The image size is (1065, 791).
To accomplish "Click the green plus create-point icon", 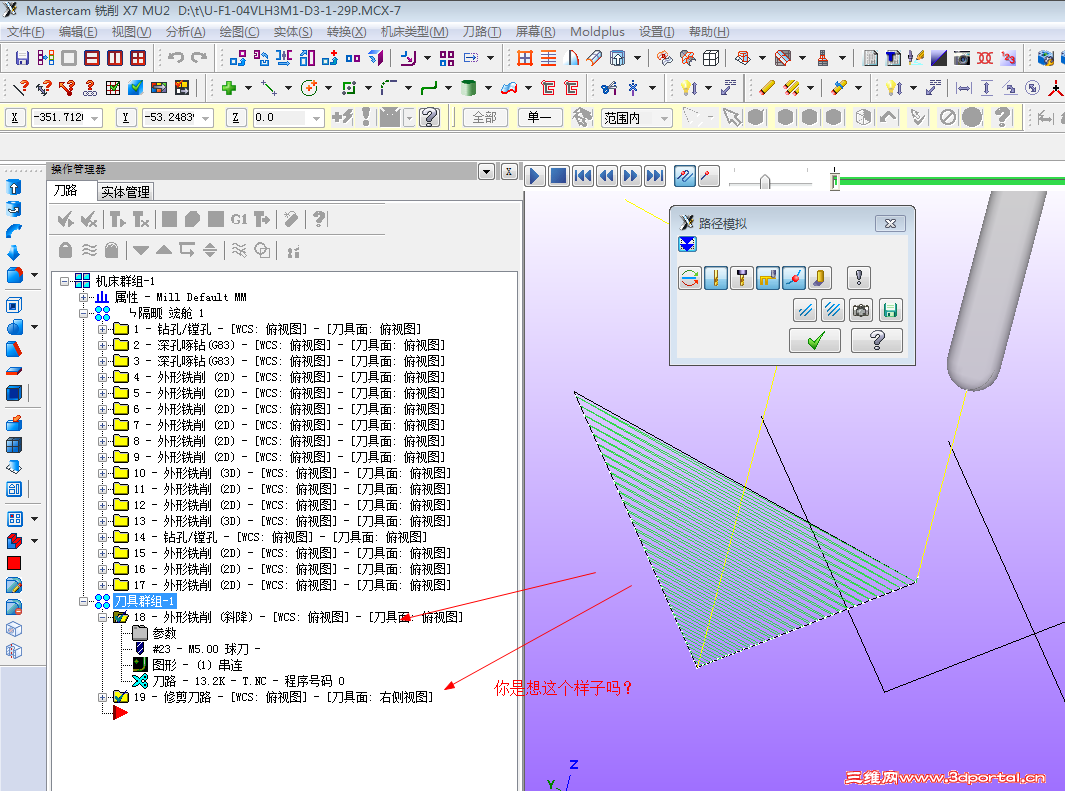I will (229, 88).
